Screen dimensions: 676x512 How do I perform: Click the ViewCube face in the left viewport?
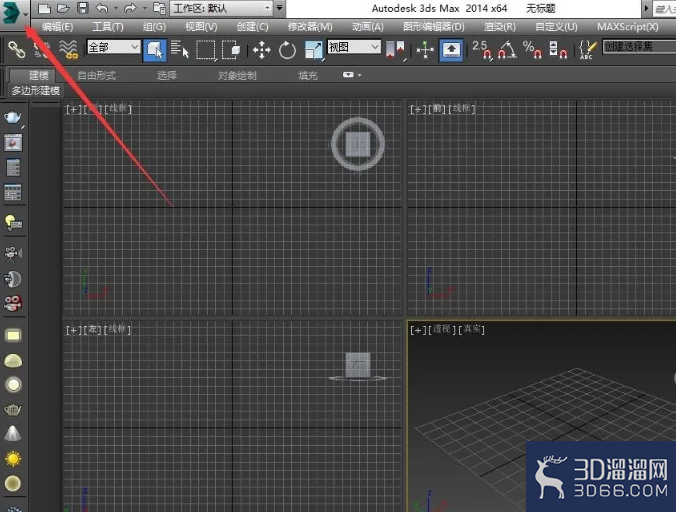click(x=358, y=365)
